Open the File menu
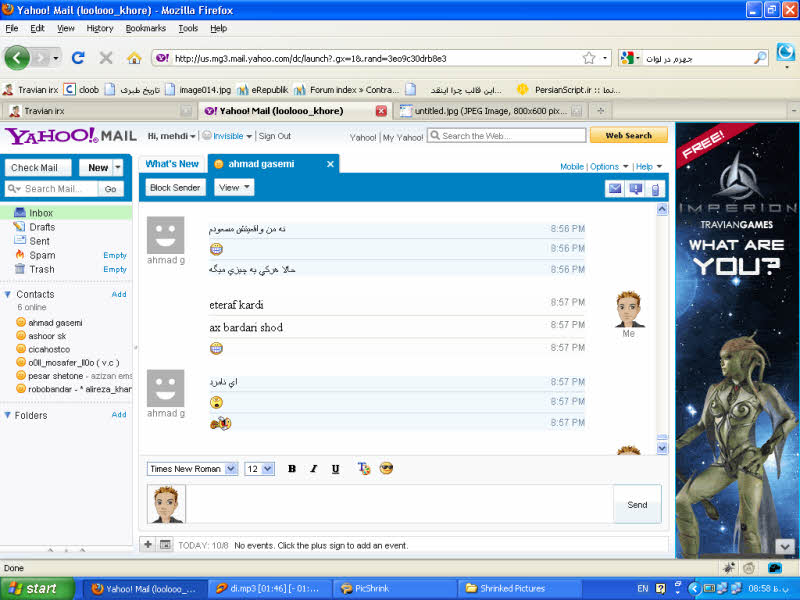The width and height of the screenshot is (800, 600). [x=12, y=28]
